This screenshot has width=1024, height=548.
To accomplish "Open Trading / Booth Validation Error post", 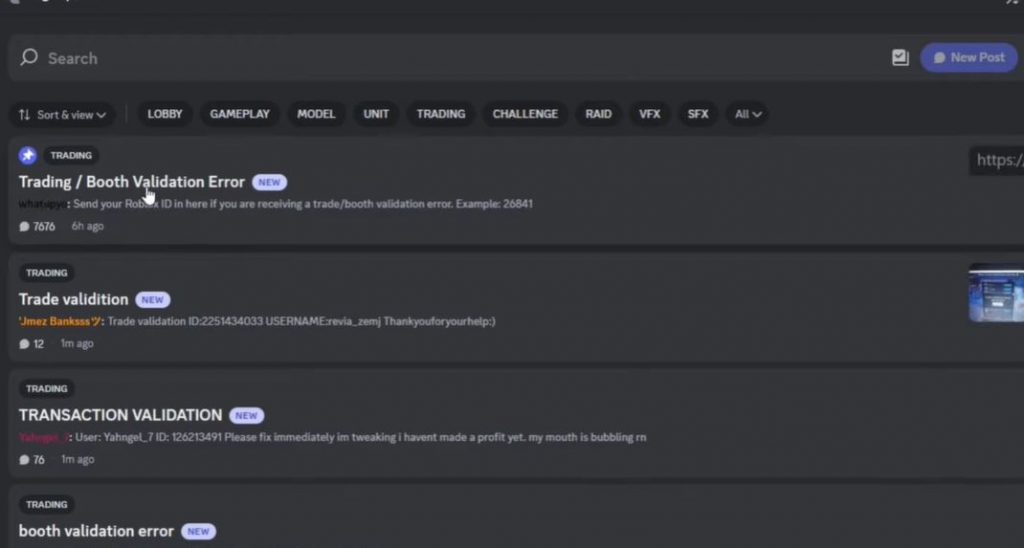I will pyautogui.click(x=131, y=182).
